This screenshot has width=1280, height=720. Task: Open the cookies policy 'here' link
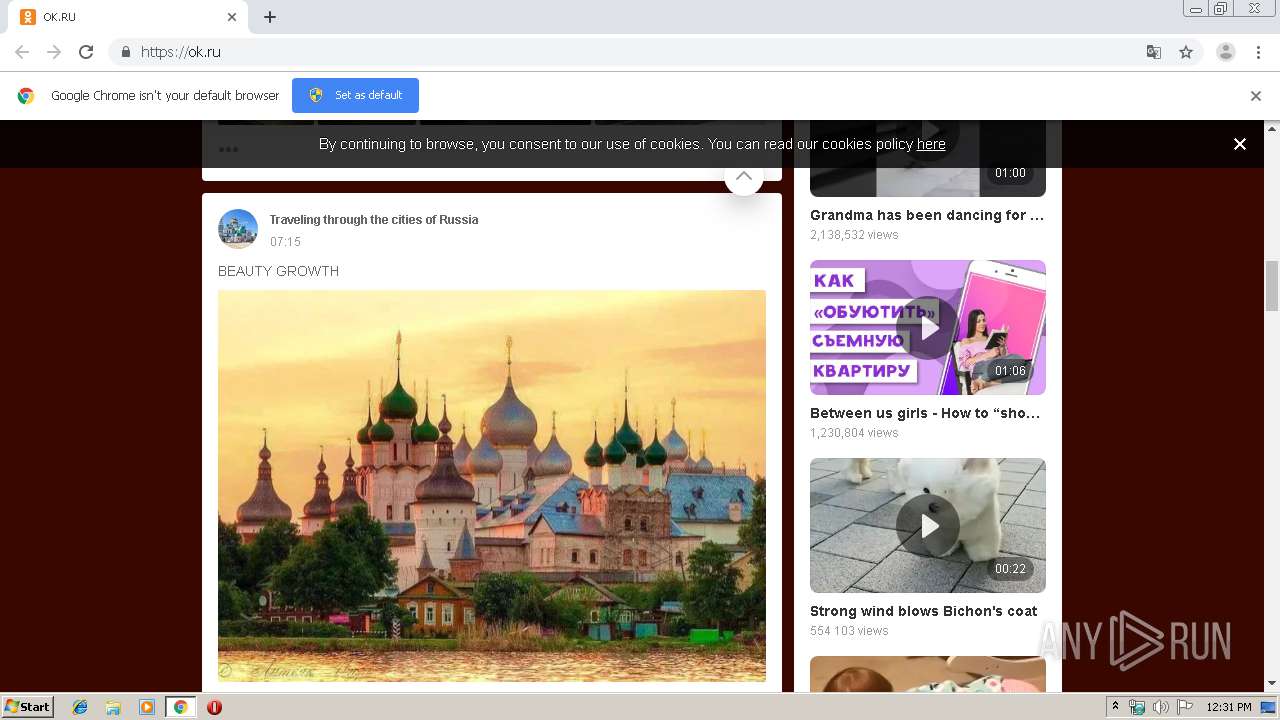pyautogui.click(x=931, y=144)
